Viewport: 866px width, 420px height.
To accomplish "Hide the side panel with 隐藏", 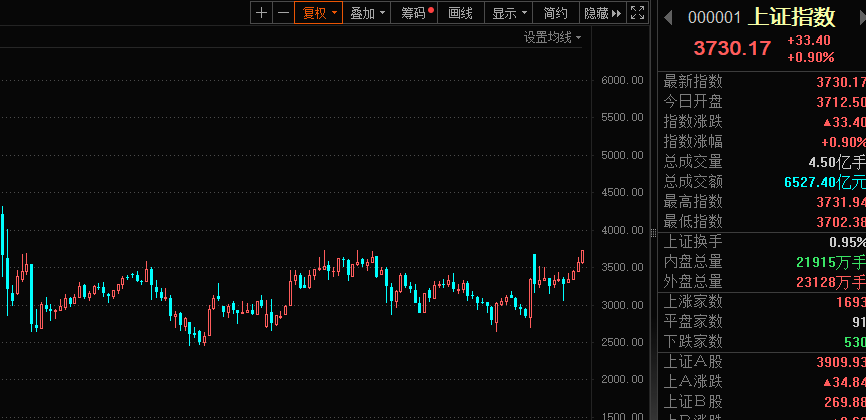I will pos(601,13).
